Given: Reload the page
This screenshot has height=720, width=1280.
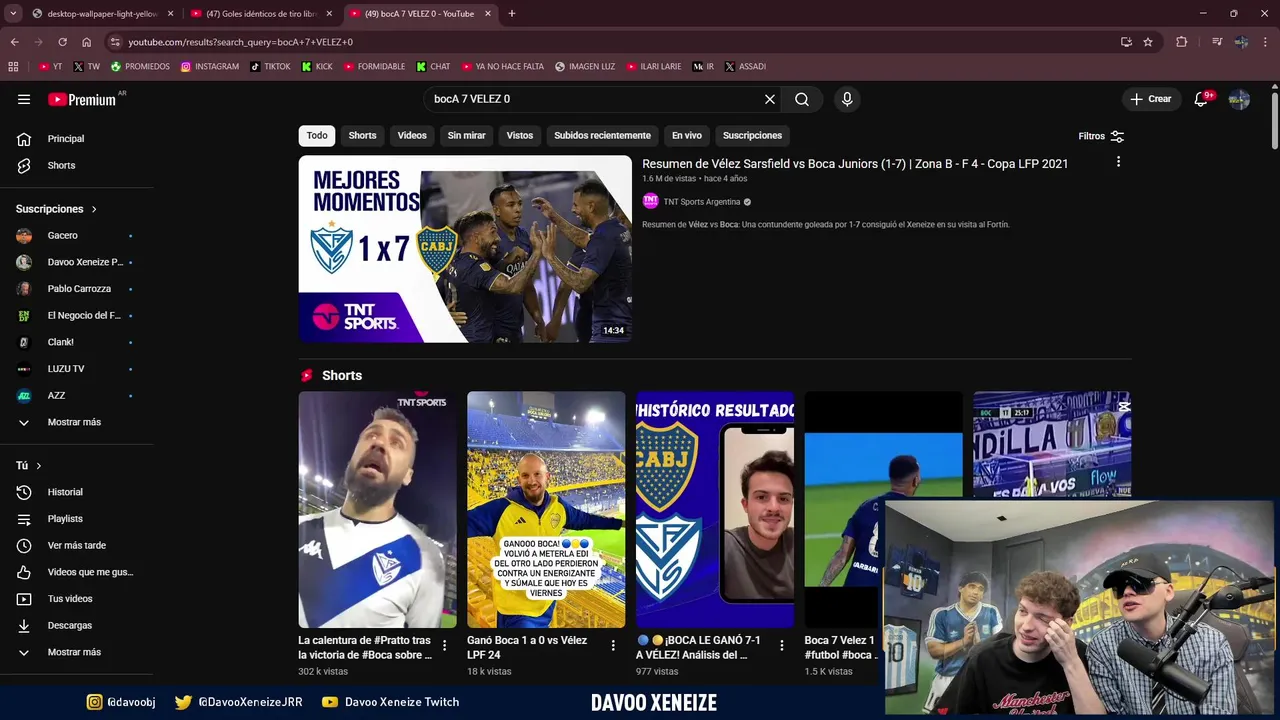Looking at the screenshot, I should pos(62,42).
